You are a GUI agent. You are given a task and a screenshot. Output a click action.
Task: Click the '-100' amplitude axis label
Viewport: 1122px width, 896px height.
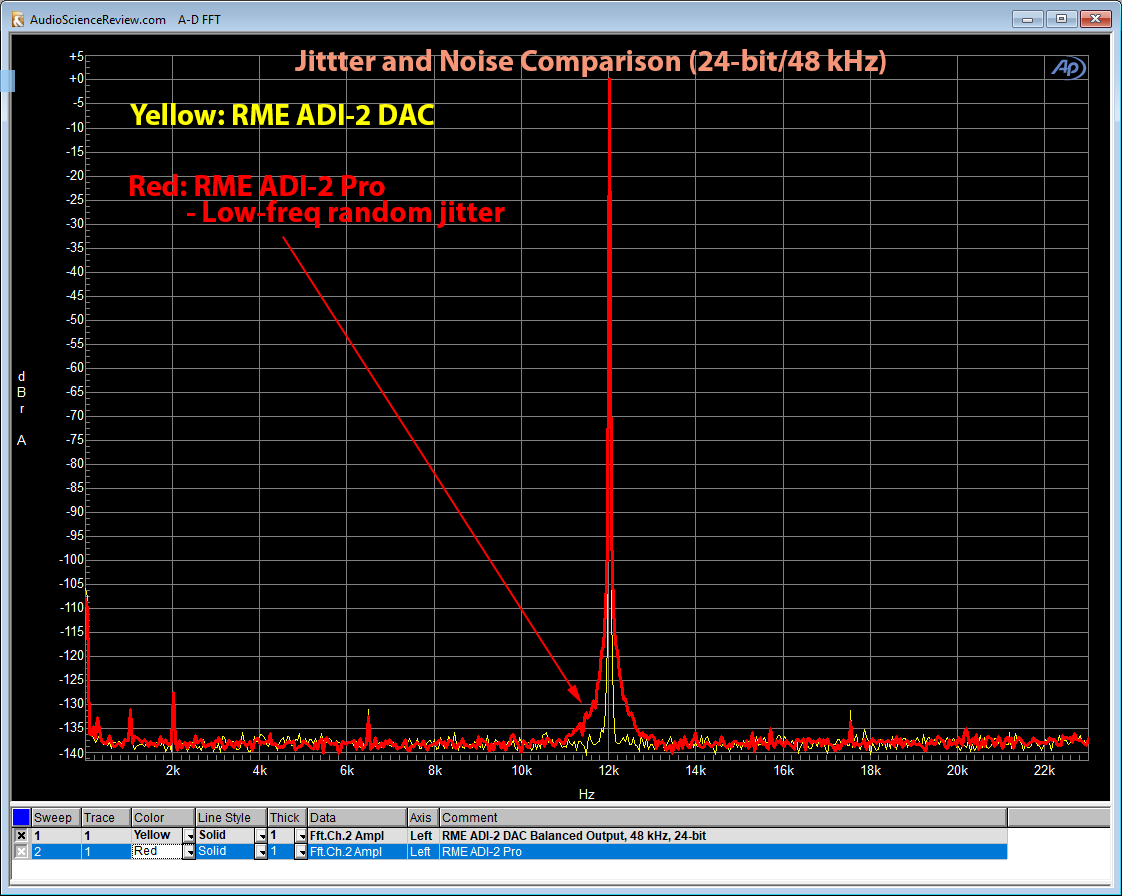pos(72,560)
